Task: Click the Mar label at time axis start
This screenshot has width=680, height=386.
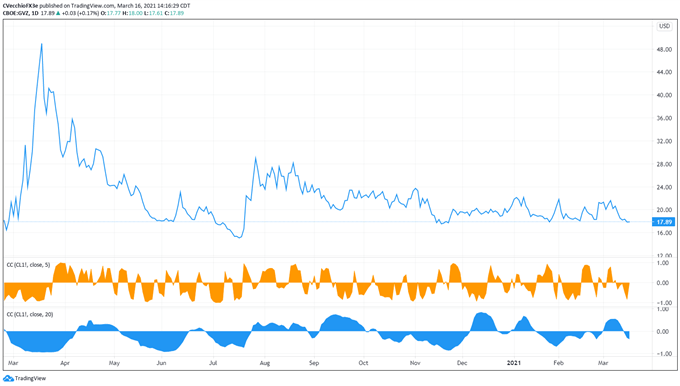Action: click(x=13, y=363)
